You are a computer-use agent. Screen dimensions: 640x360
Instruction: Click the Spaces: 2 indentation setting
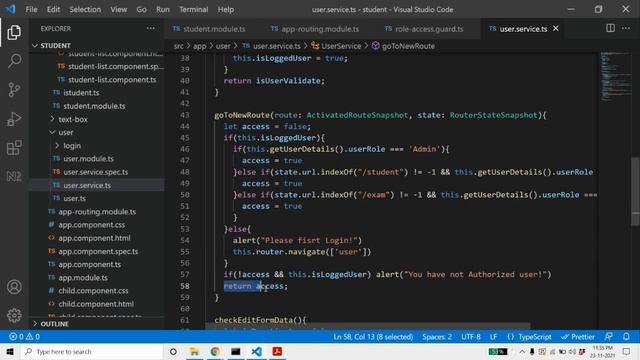tap(437, 337)
